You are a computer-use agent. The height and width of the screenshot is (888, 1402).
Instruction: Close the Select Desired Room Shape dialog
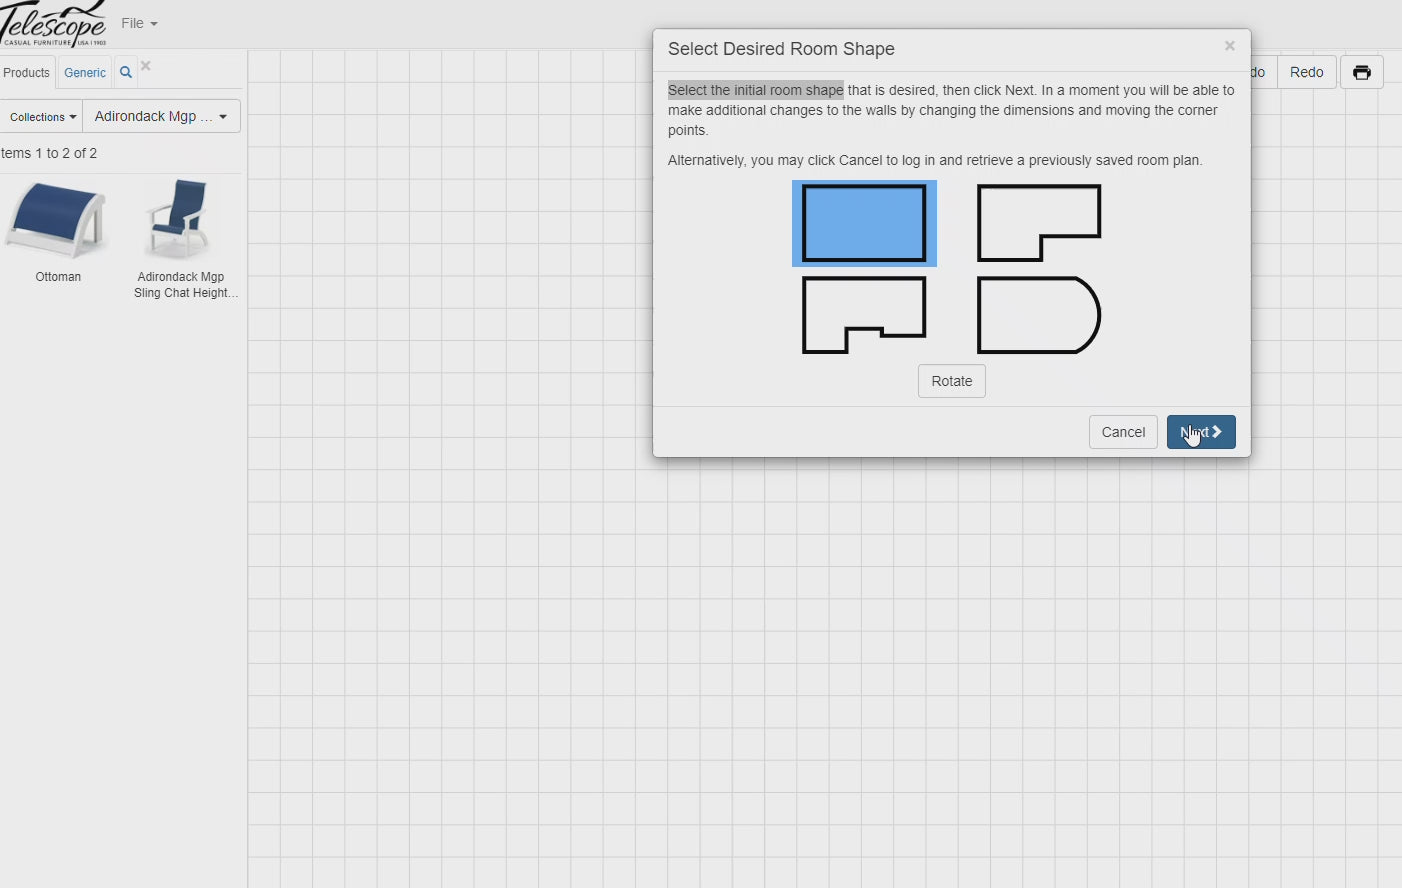tap(1229, 46)
